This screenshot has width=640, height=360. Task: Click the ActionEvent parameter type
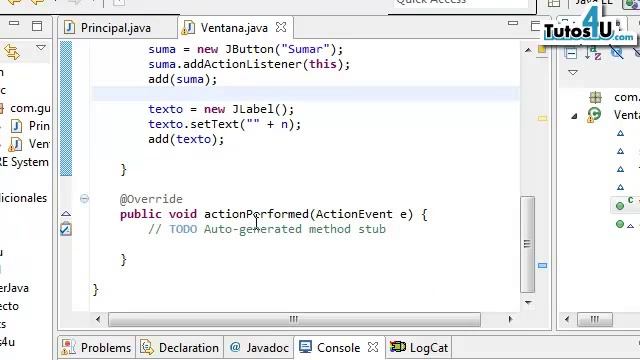354,214
